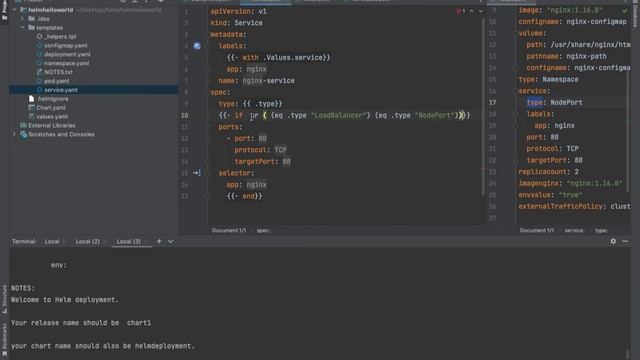The image size is (640, 360).
Task: Toggle fold marker at line 18 in values.yaml
Action: (x=516, y=114)
